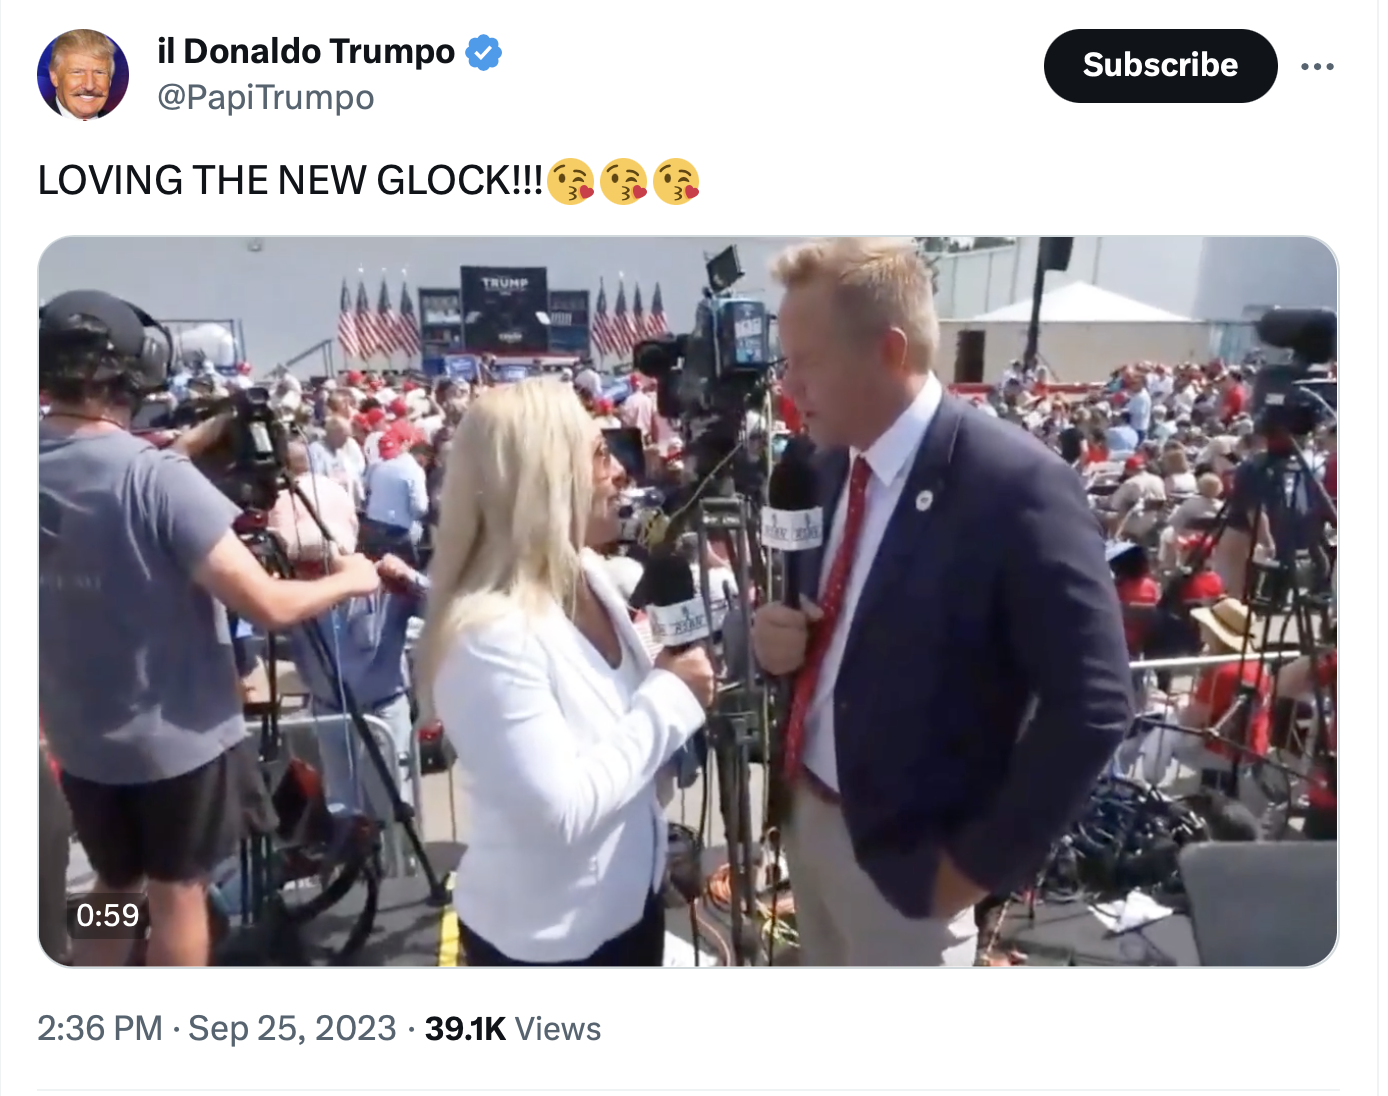View the 39.1K Views count
This screenshot has width=1388, height=1096.
(x=513, y=1028)
